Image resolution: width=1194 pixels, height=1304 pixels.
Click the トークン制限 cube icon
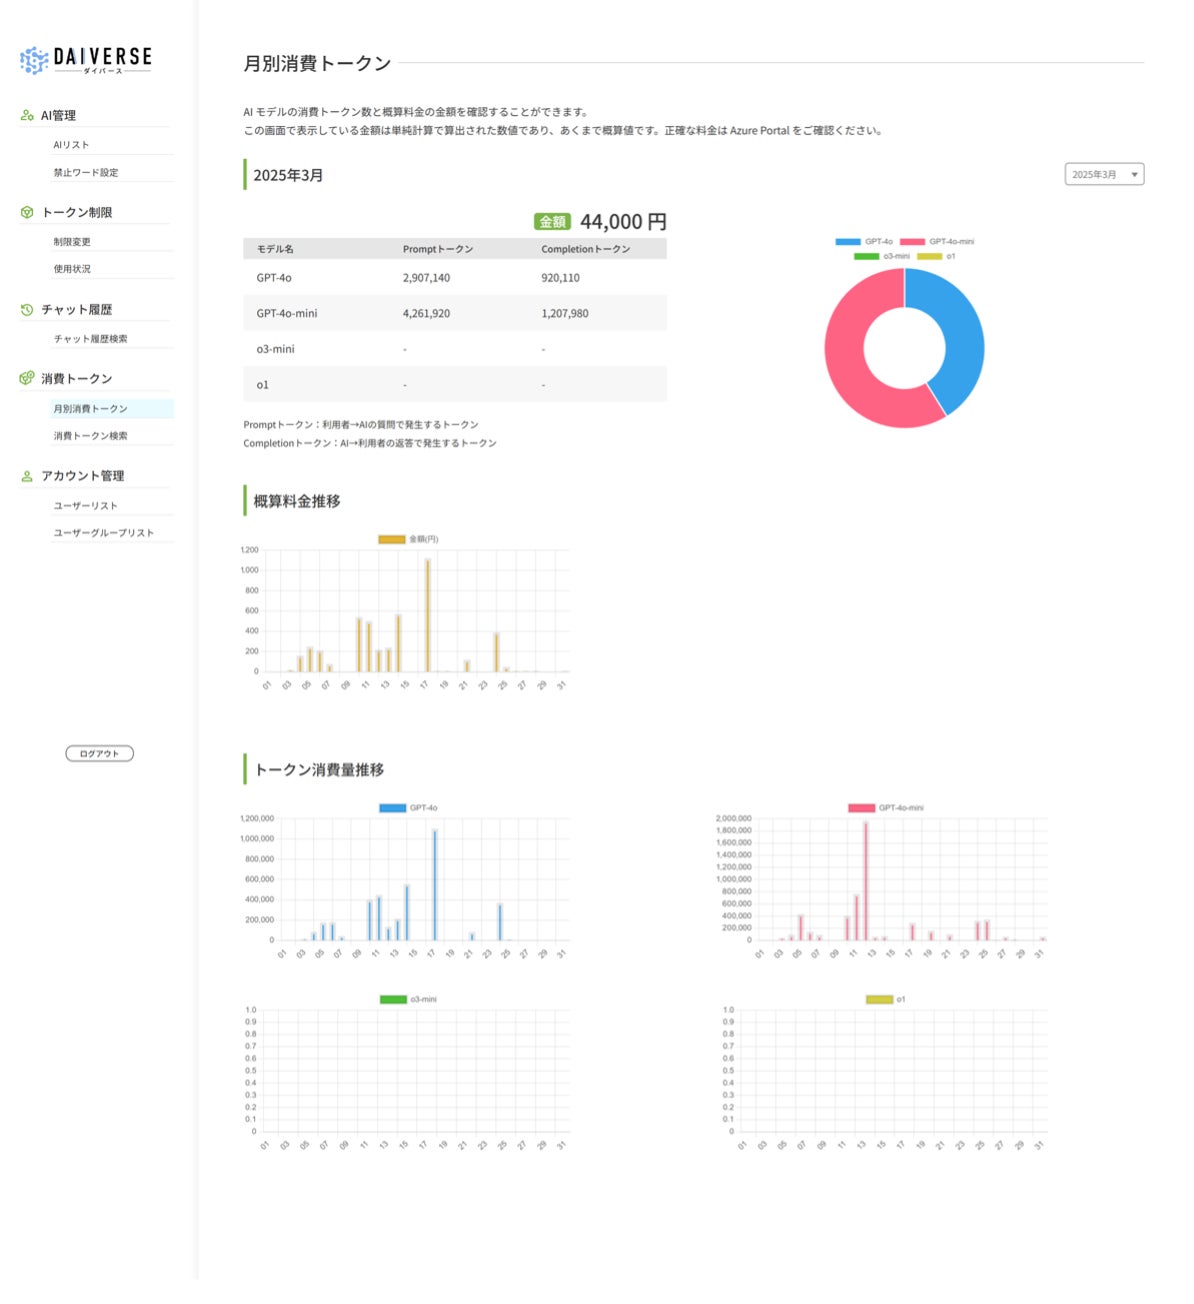[27, 212]
